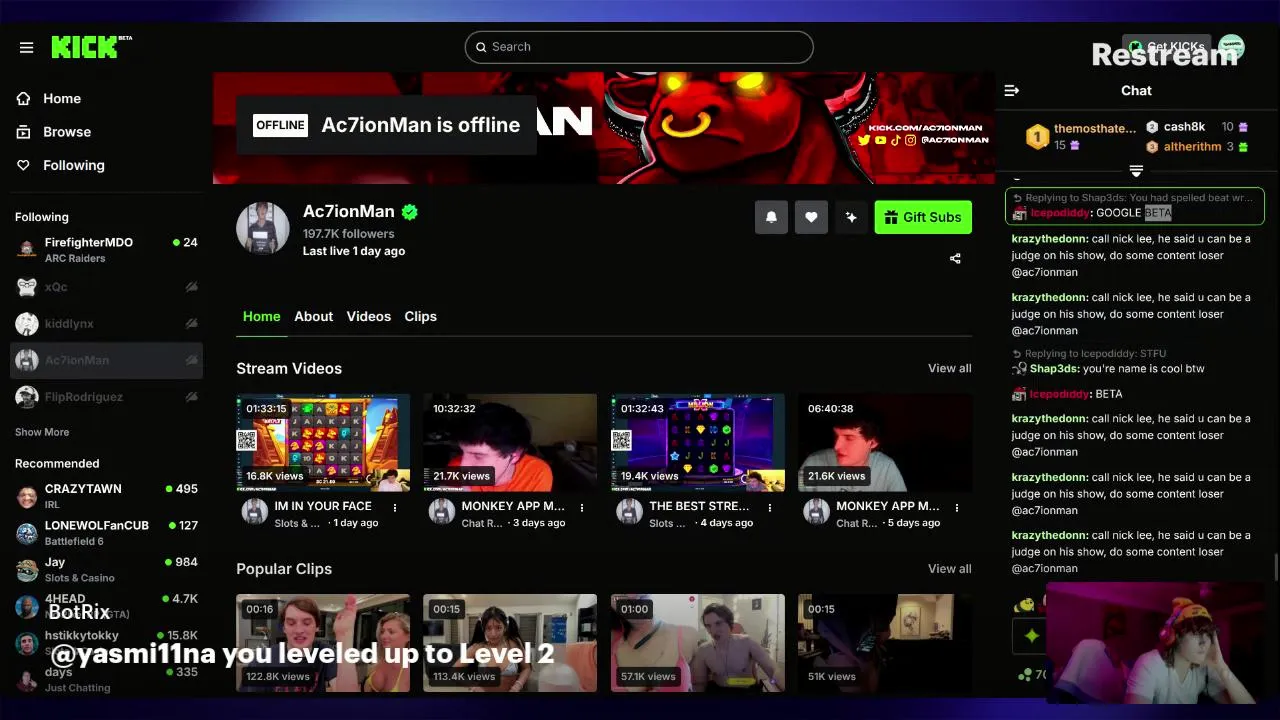Click View all for Stream Videos
The width and height of the screenshot is (1280, 720).
point(949,368)
